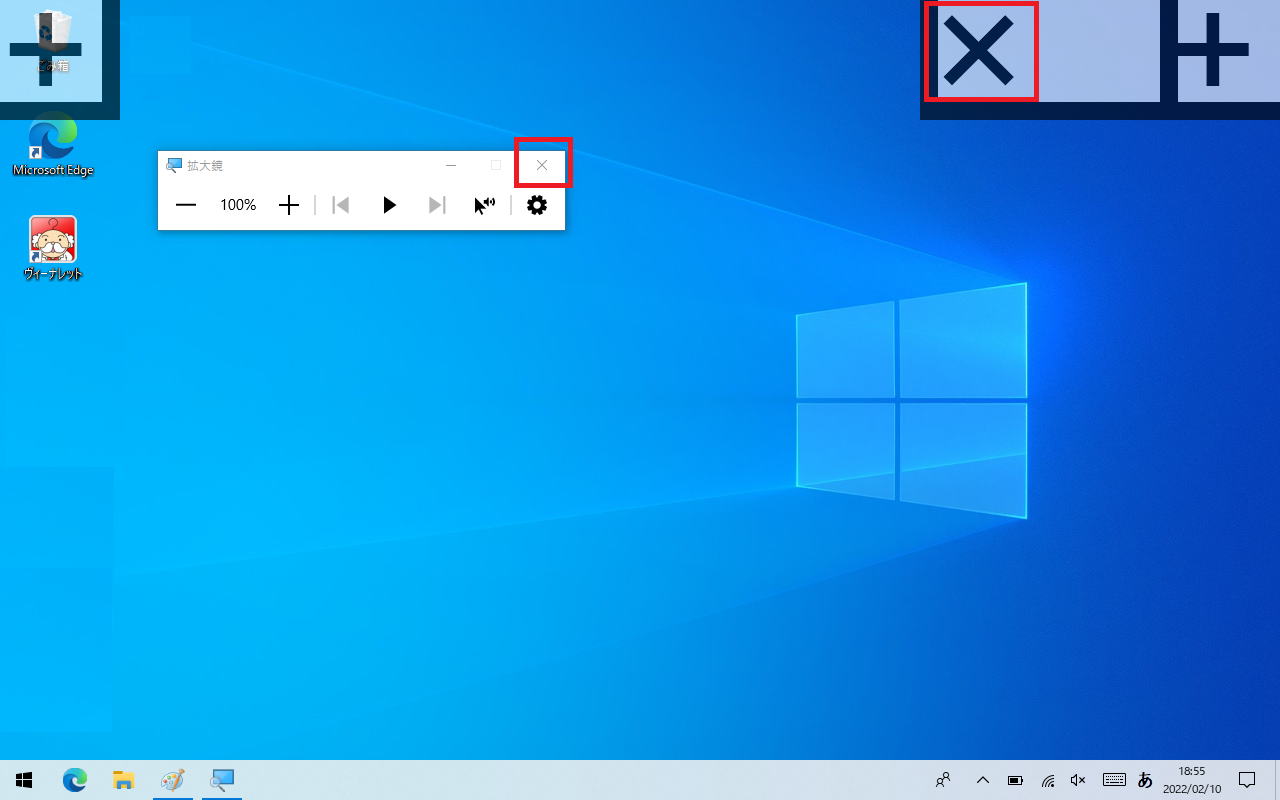The image size is (1280, 800).
Task: Launch Microsoft Edge from the taskbar
Action: [x=75, y=780]
